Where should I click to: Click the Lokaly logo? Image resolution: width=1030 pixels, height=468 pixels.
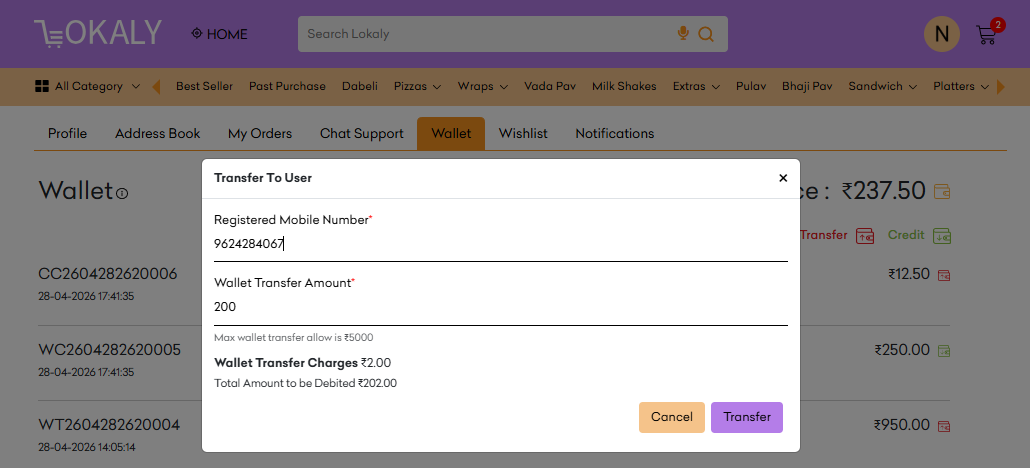(x=98, y=33)
